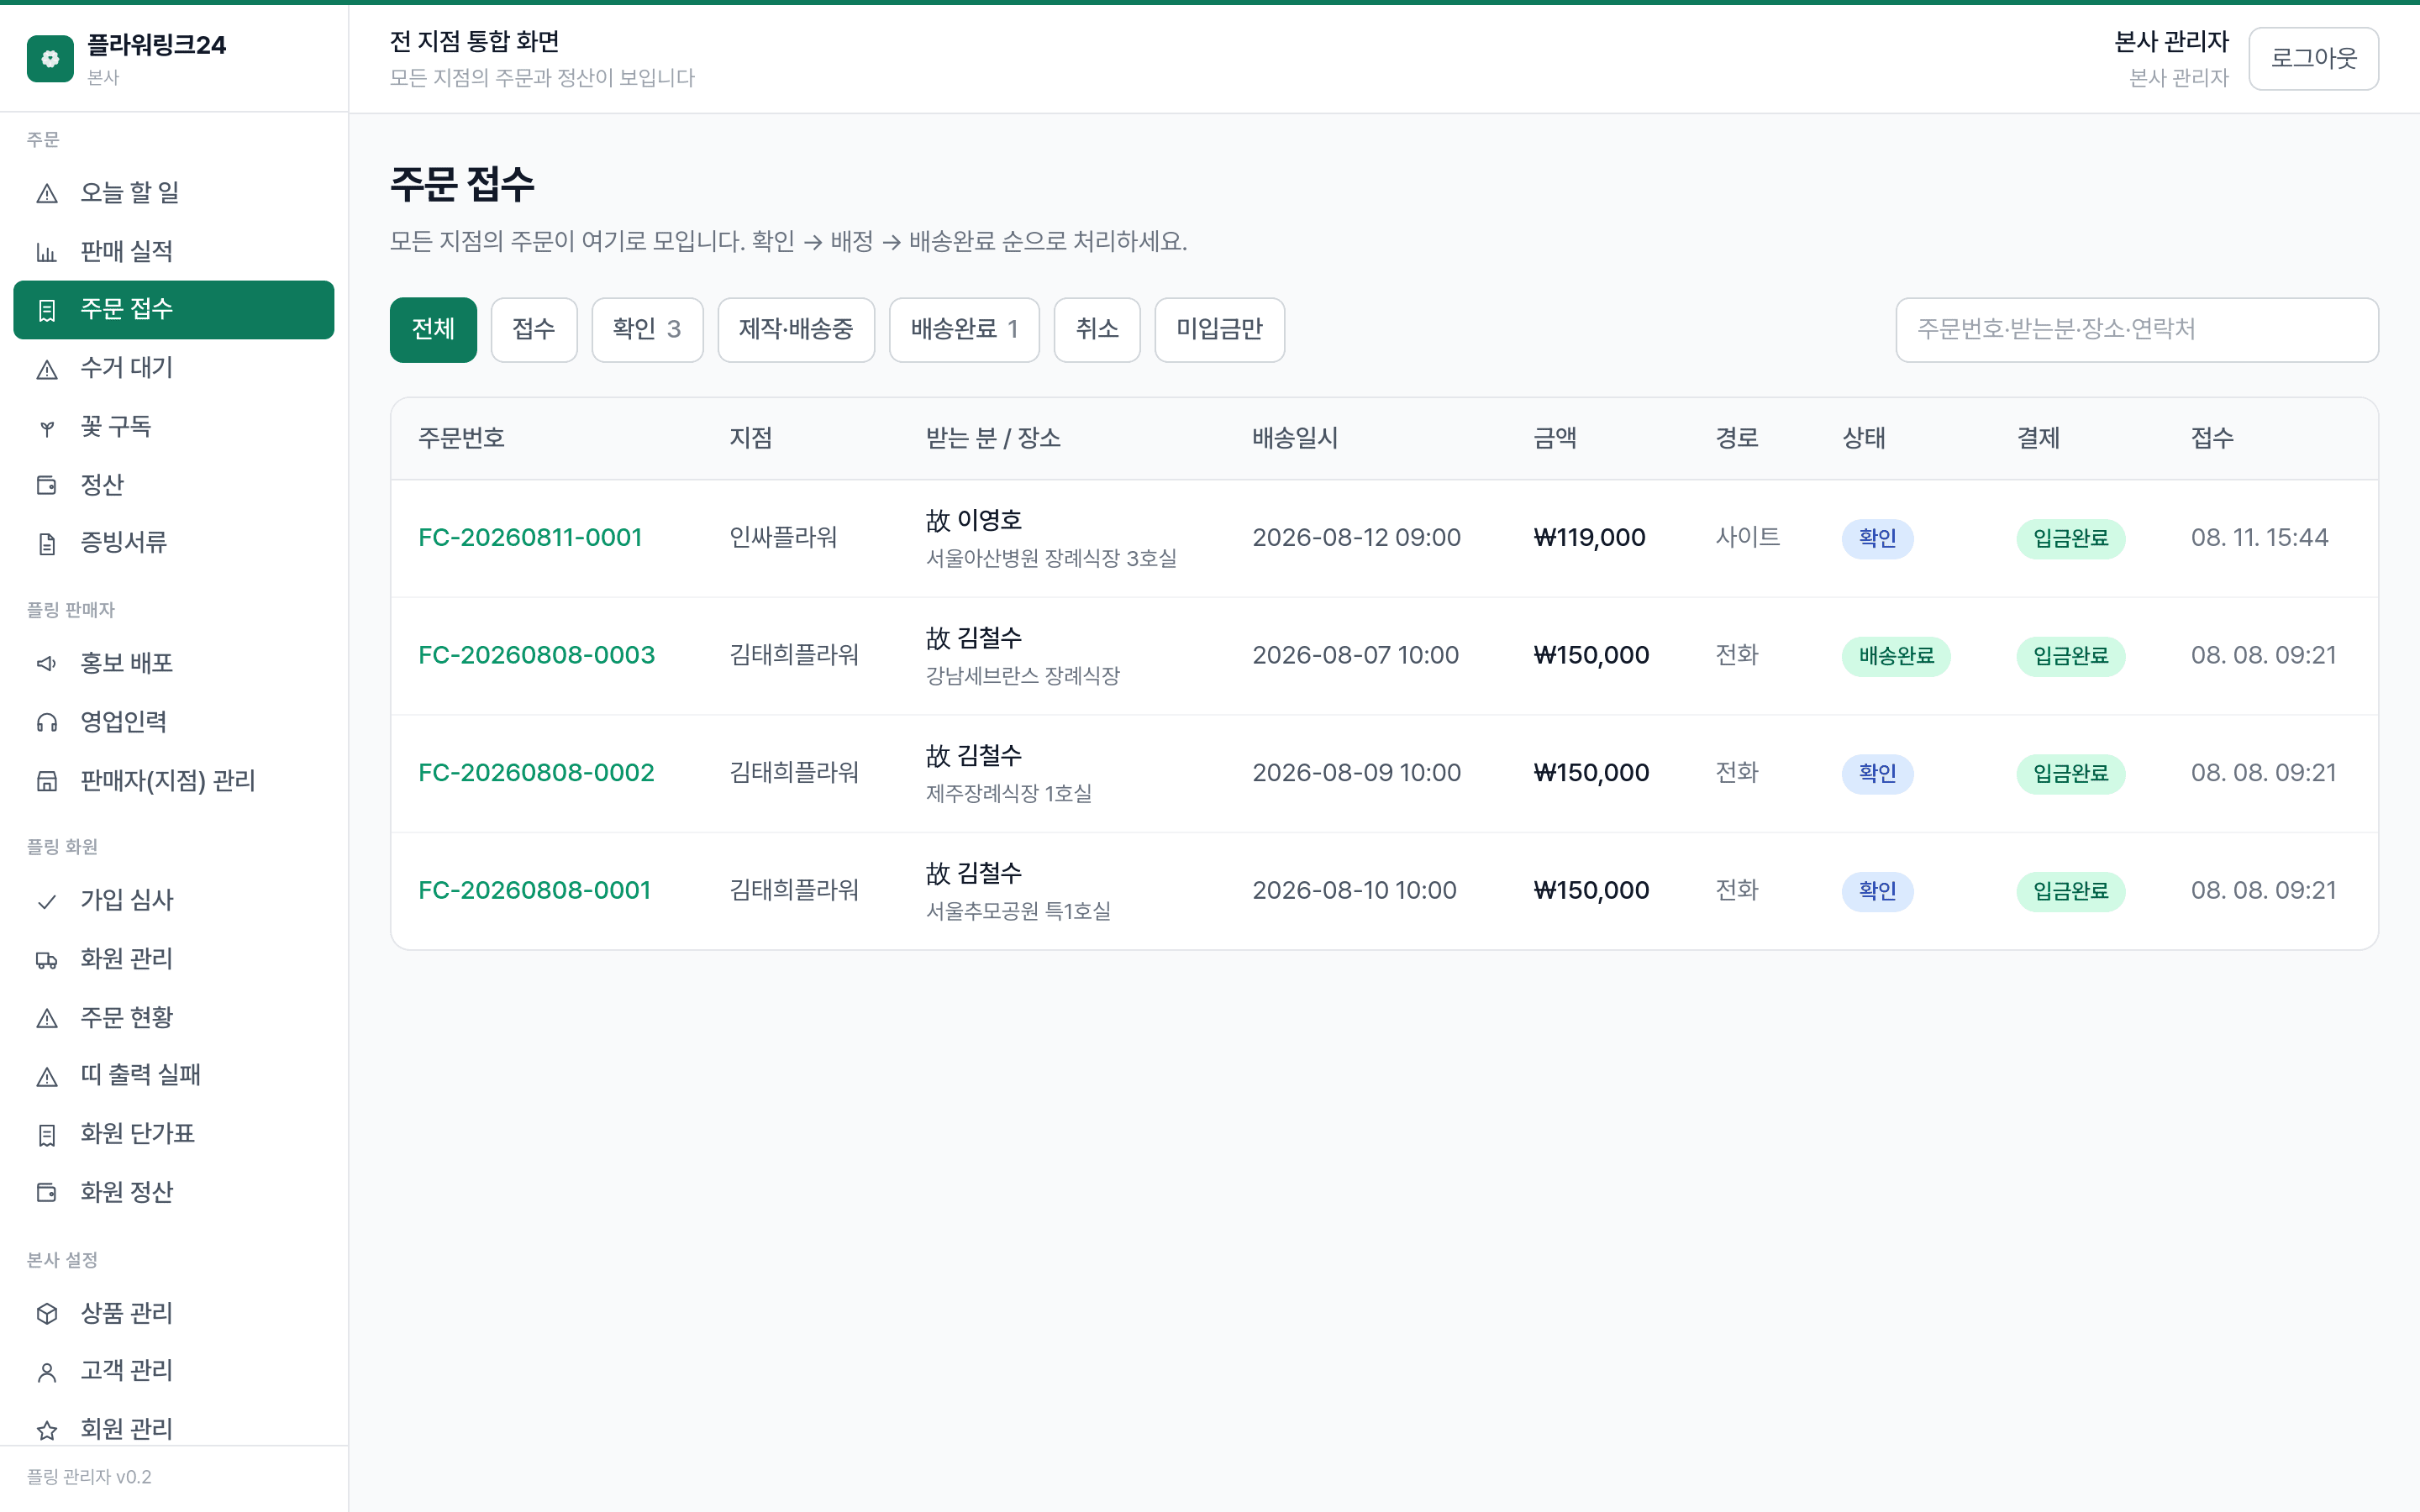2420x1512 pixels.
Task: Go to 화원 정산 menu item
Action: coord(174,1193)
